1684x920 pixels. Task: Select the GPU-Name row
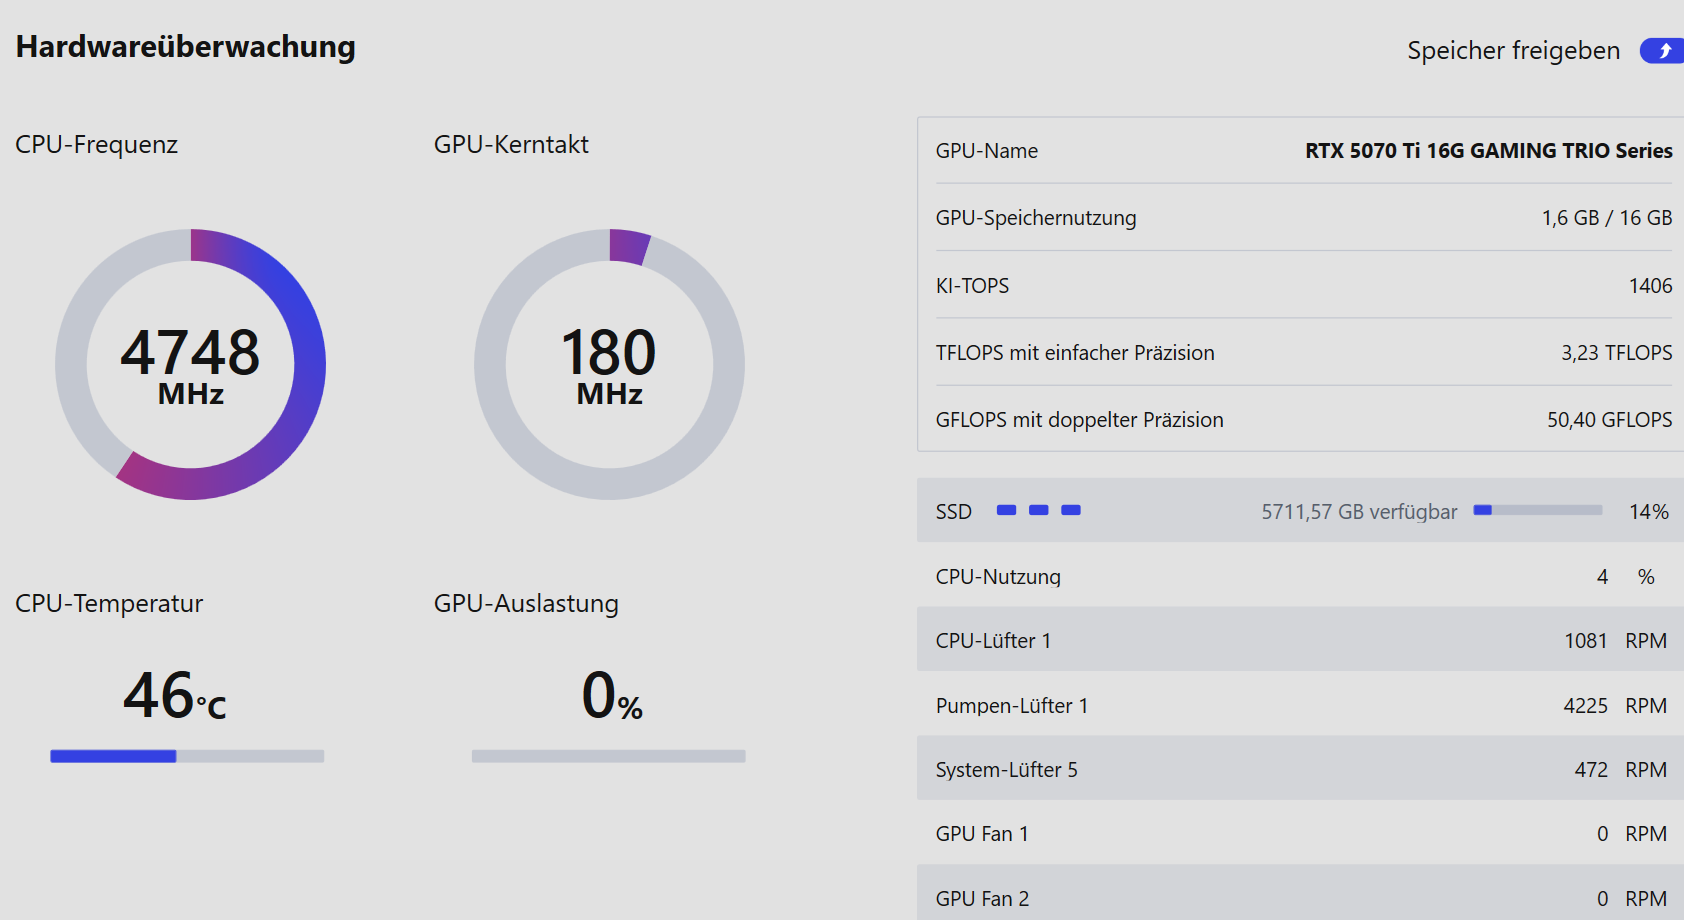[1303, 151]
